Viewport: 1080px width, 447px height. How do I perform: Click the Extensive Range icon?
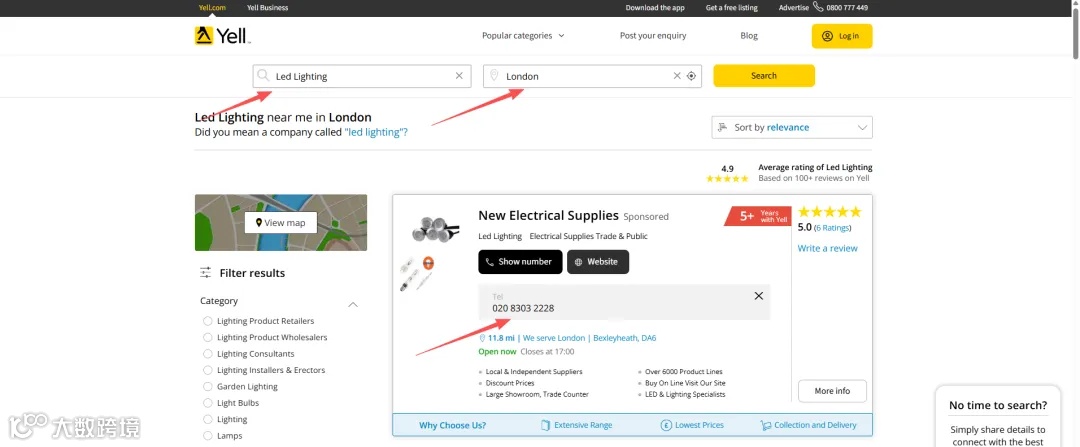[546, 425]
